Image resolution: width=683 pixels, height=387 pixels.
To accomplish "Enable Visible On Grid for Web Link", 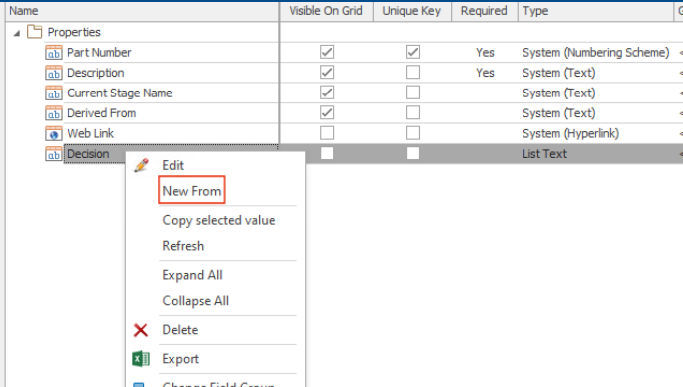I will click(x=327, y=133).
